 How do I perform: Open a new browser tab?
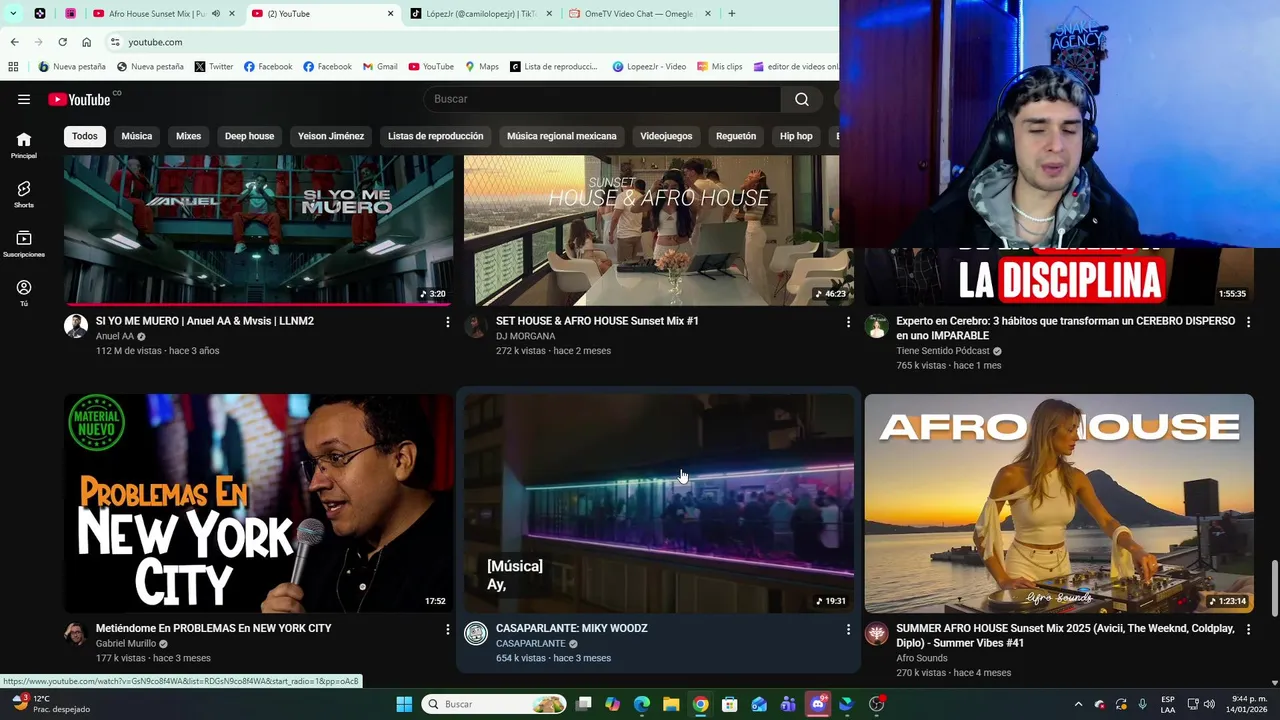pos(731,14)
